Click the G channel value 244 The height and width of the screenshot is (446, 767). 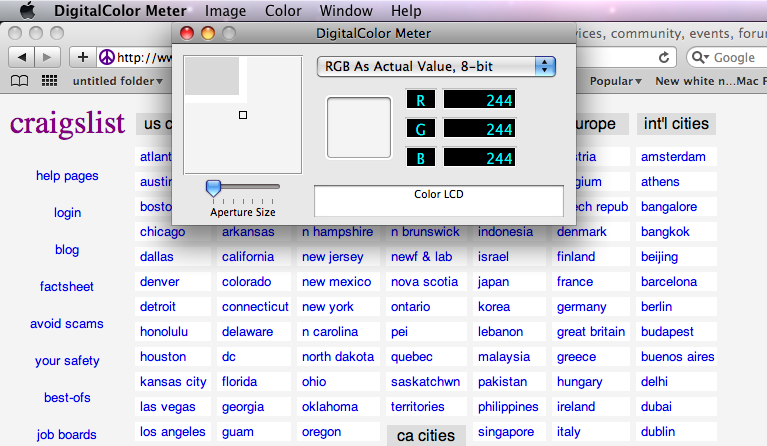[479, 129]
